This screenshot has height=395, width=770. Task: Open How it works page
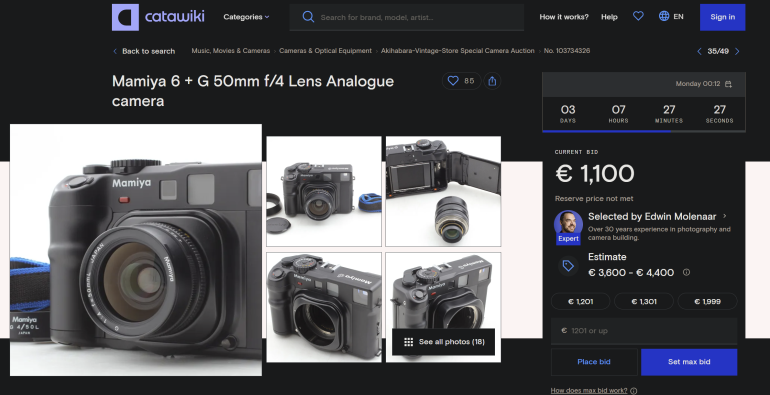(564, 17)
